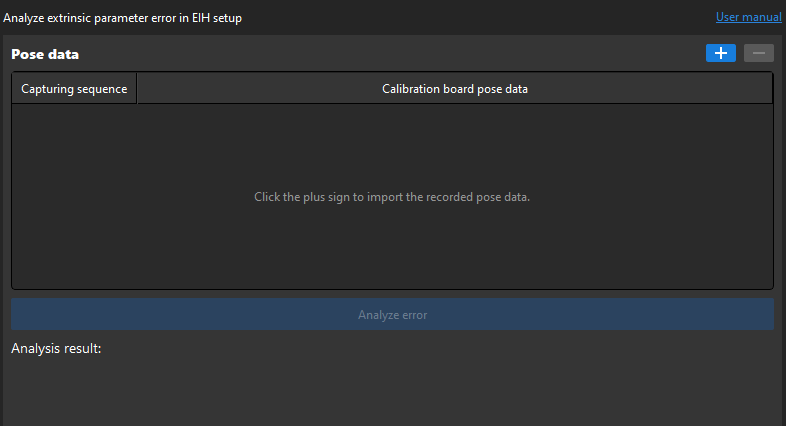
Task: Click the Pose data section heading
Action: click(45, 54)
